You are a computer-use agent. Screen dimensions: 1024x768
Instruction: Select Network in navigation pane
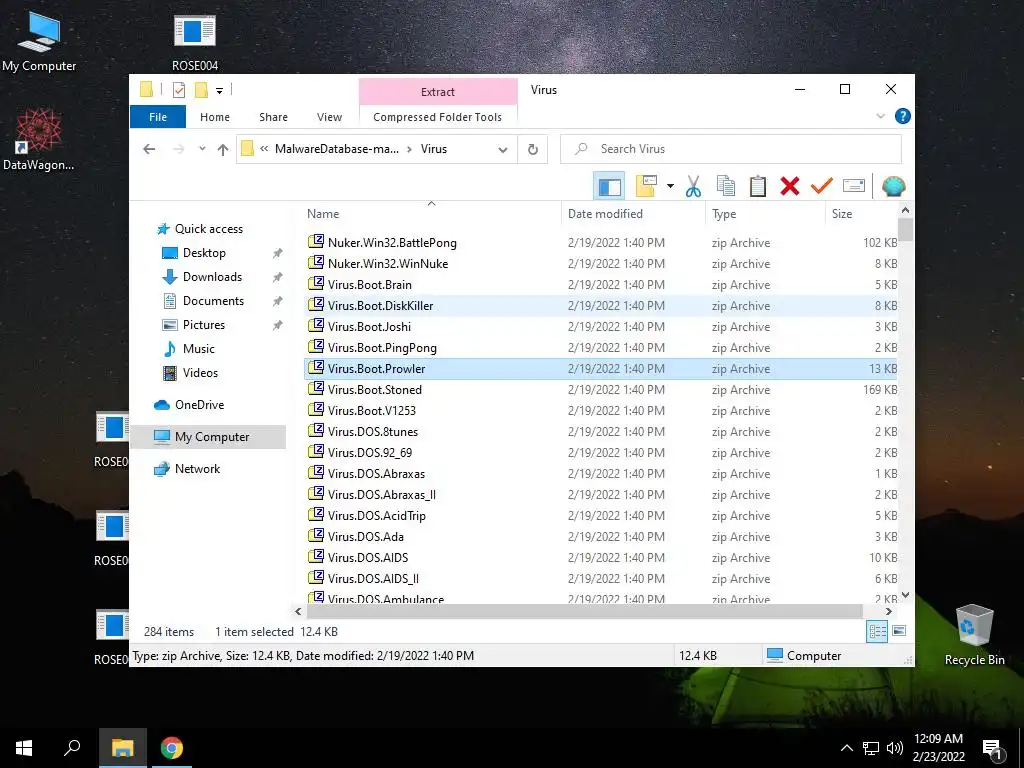pyautogui.click(x=197, y=469)
